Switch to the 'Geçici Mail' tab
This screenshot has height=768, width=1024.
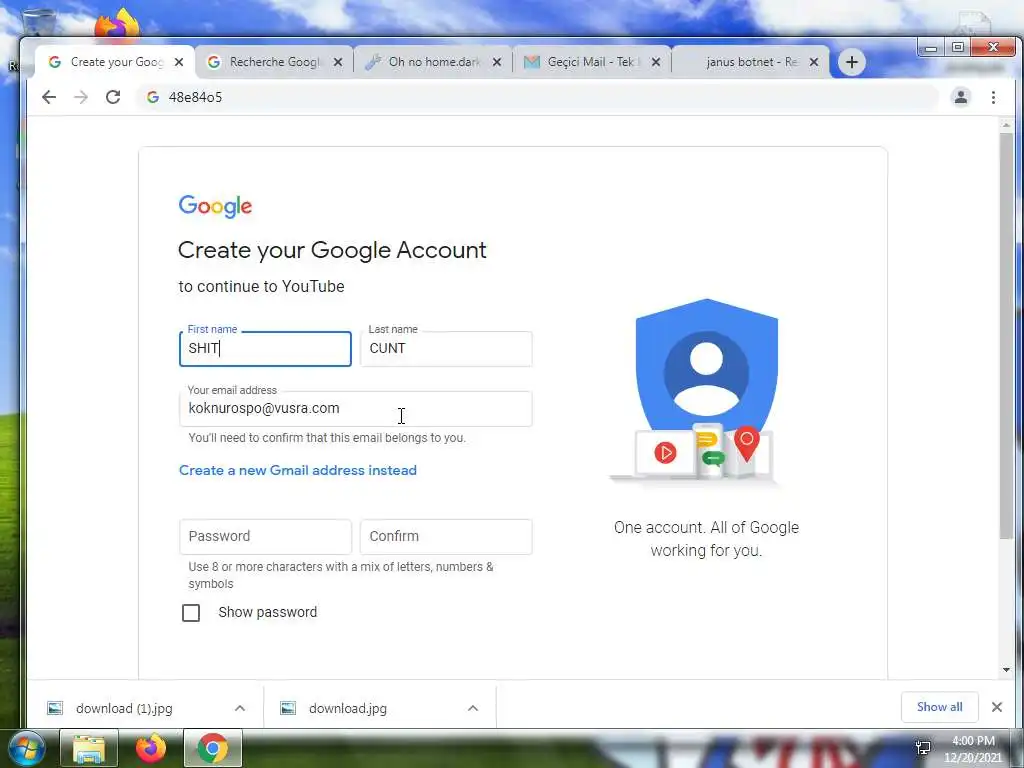click(592, 62)
